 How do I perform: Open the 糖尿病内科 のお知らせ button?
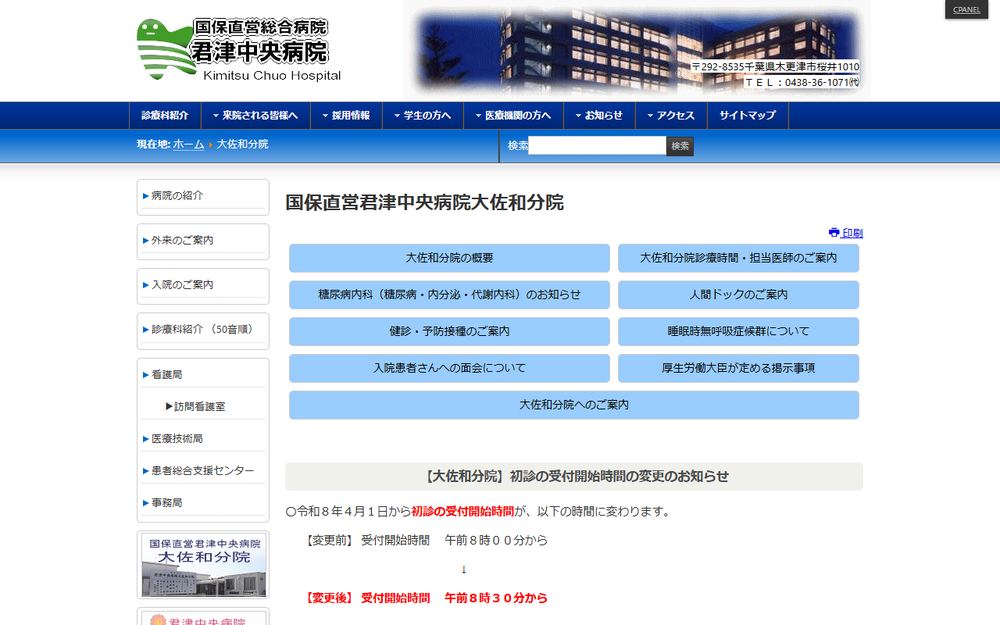(x=449, y=295)
